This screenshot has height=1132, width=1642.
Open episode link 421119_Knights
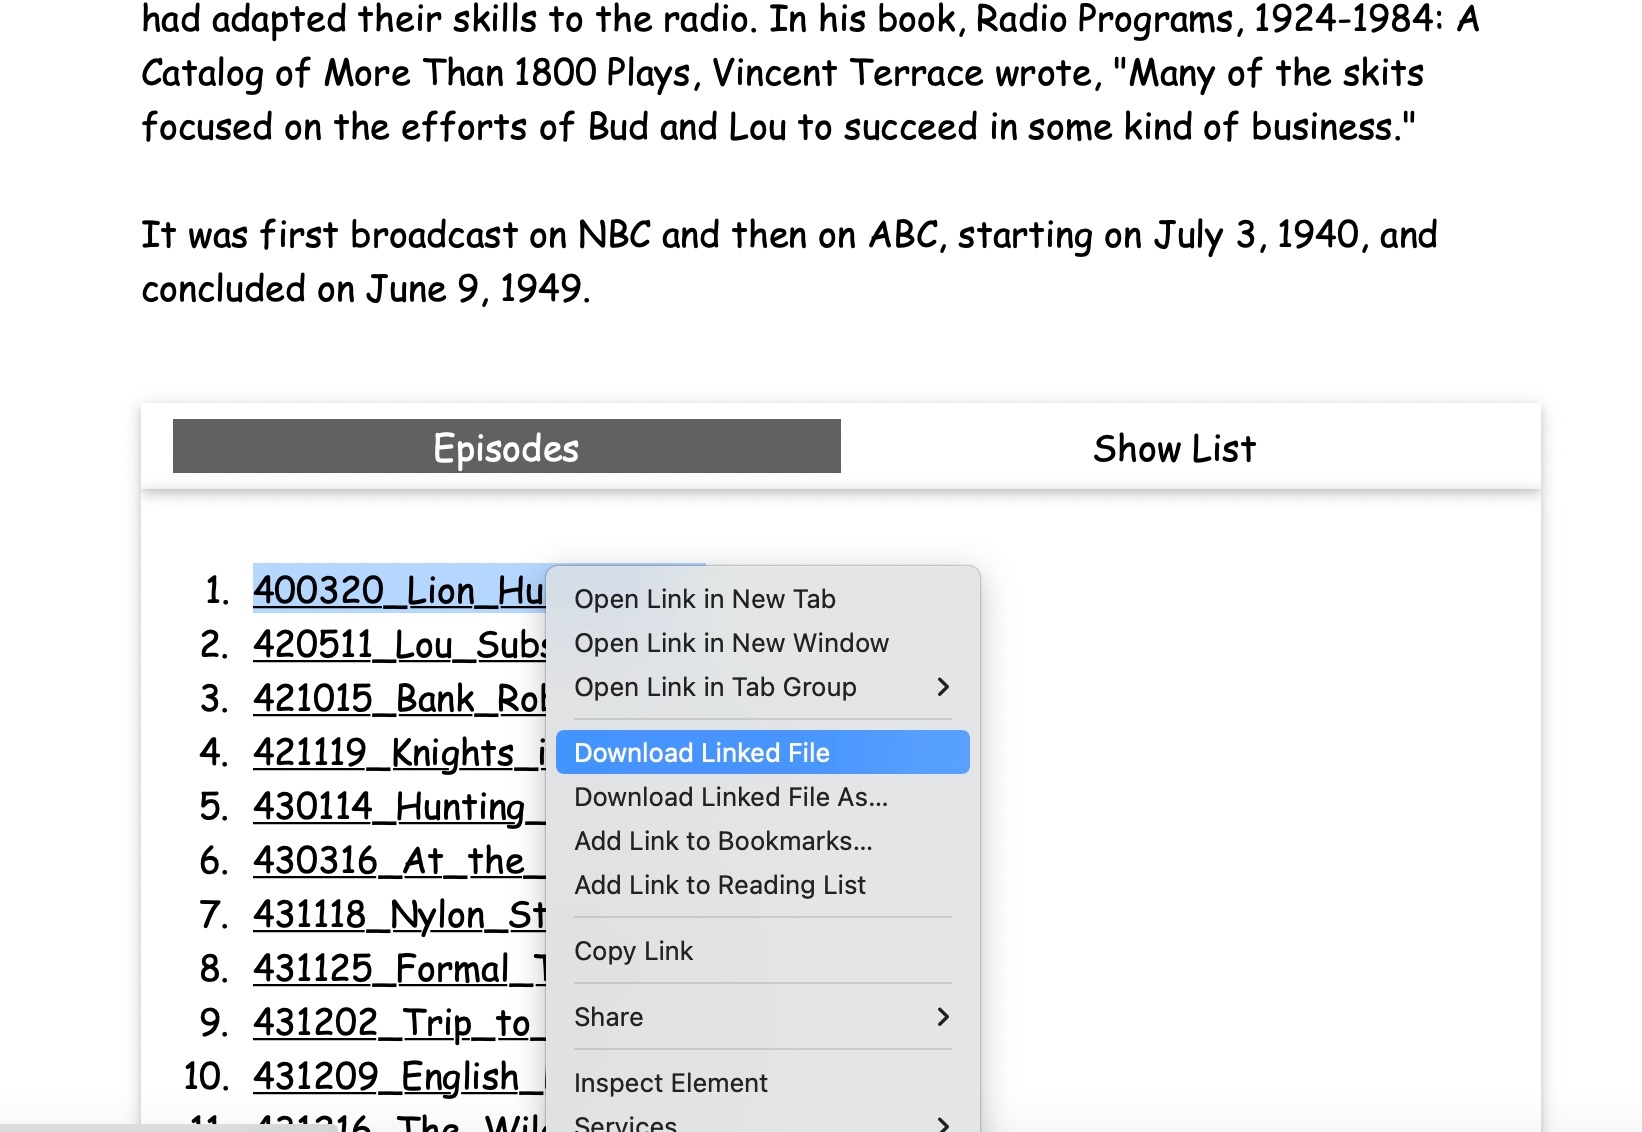[x=399, y=752]
